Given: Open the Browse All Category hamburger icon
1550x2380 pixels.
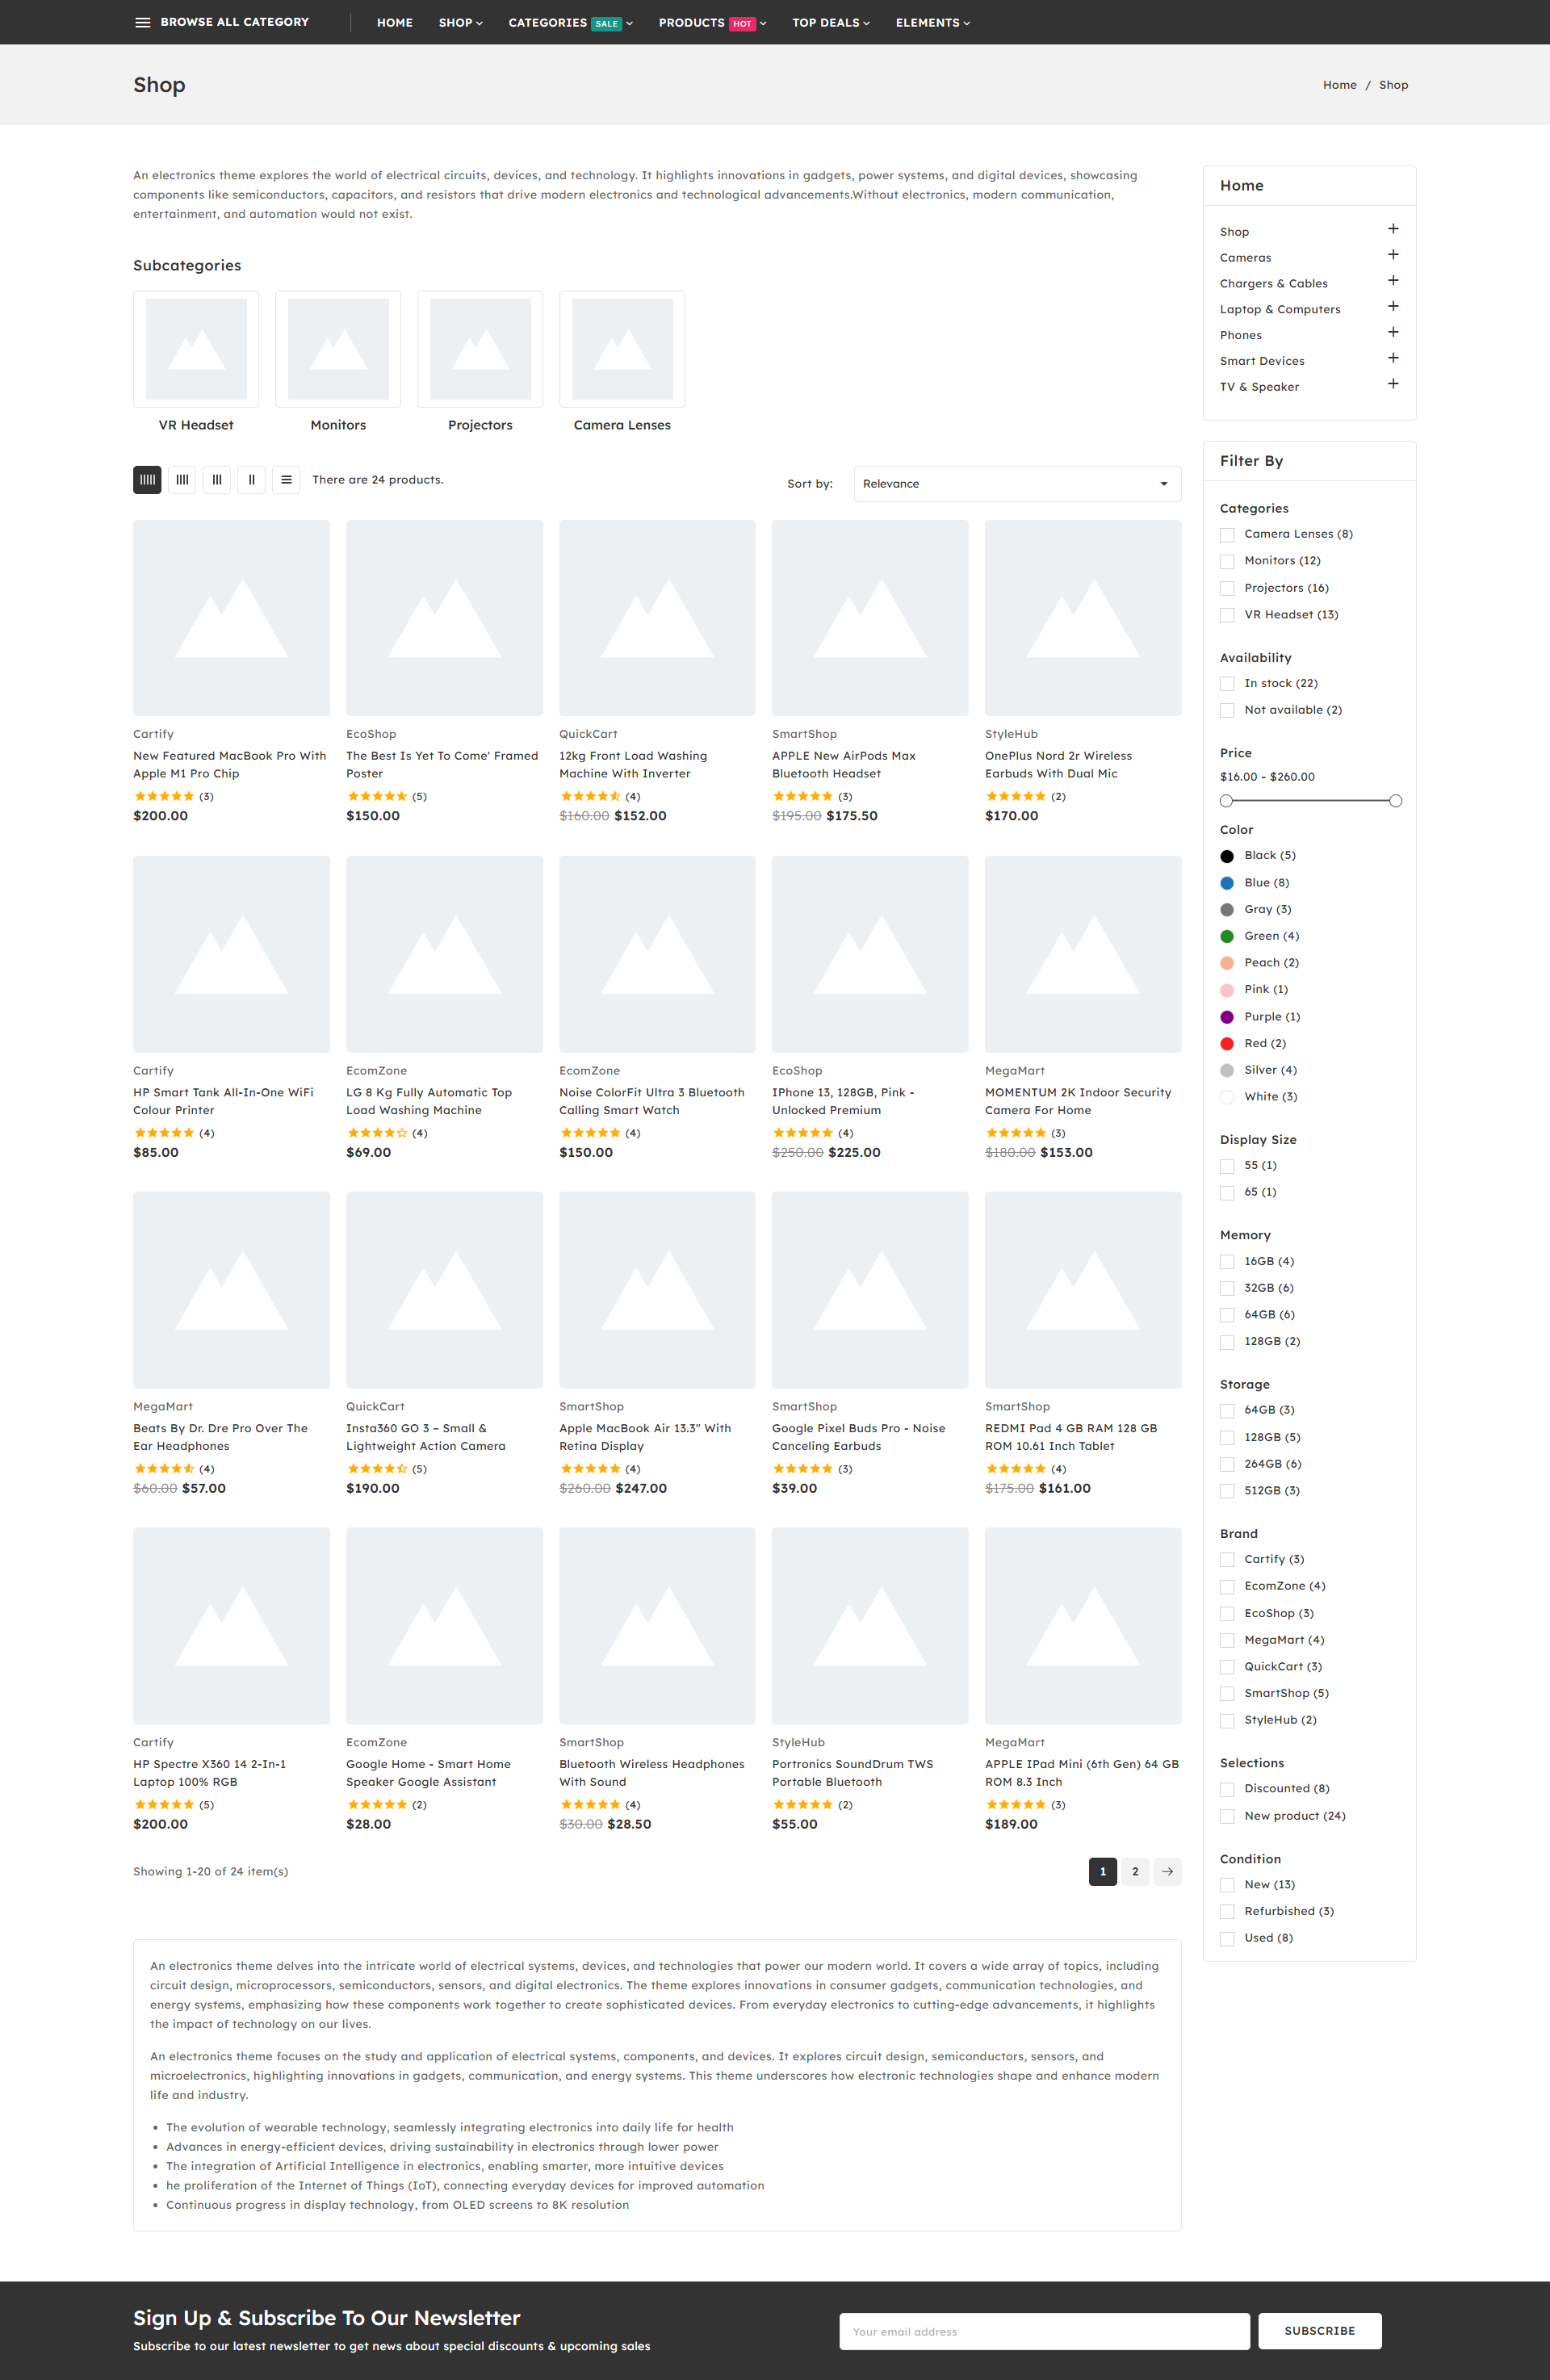Looking at the screenshot, I should (143, 22).
